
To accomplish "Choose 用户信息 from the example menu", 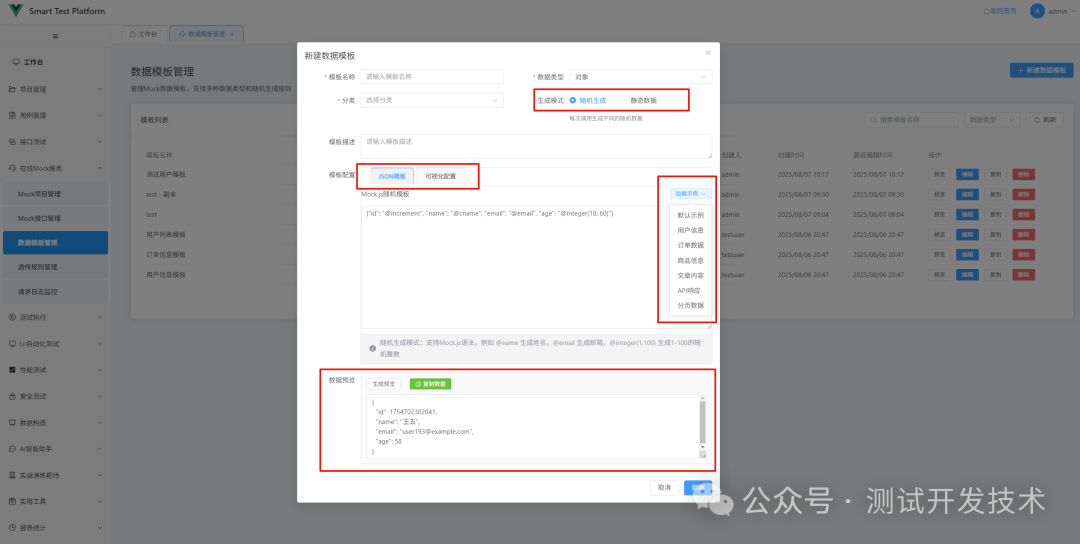I will pos(691,230).
